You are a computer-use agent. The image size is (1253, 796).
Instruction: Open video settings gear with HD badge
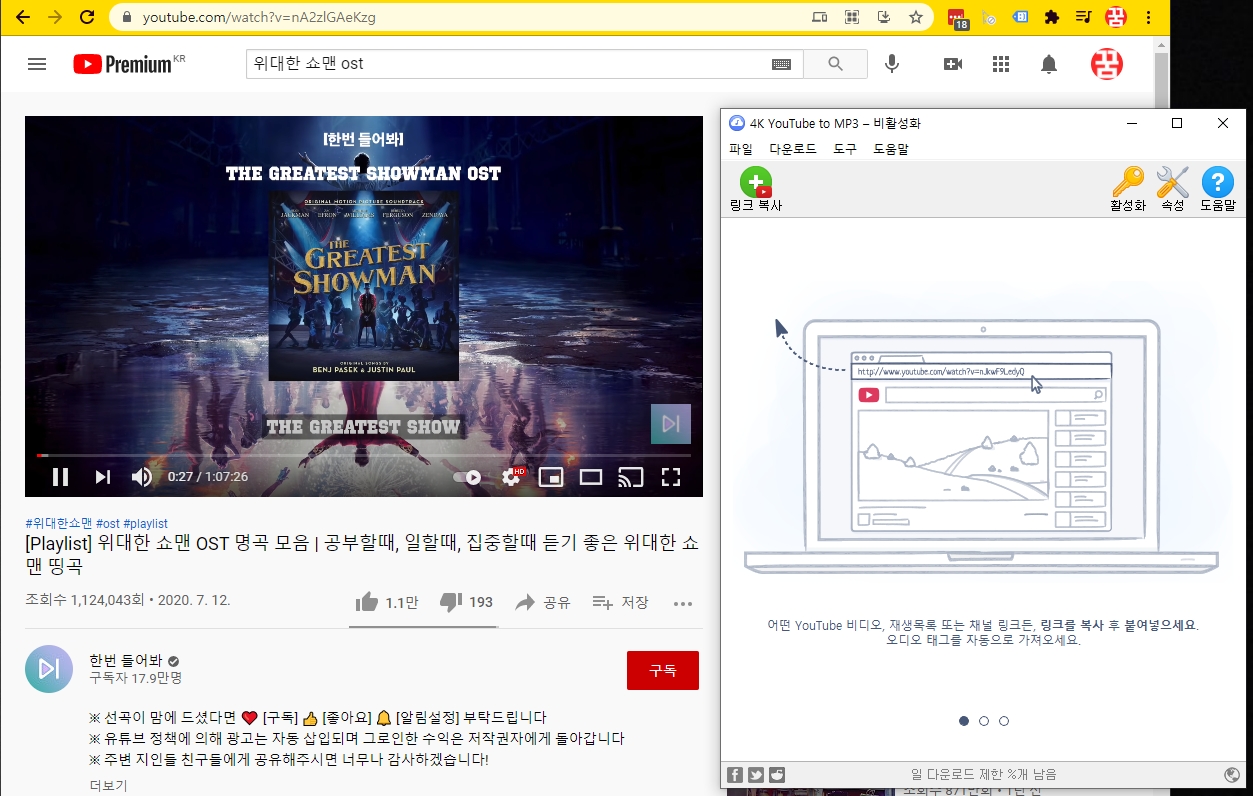point(512,477)
